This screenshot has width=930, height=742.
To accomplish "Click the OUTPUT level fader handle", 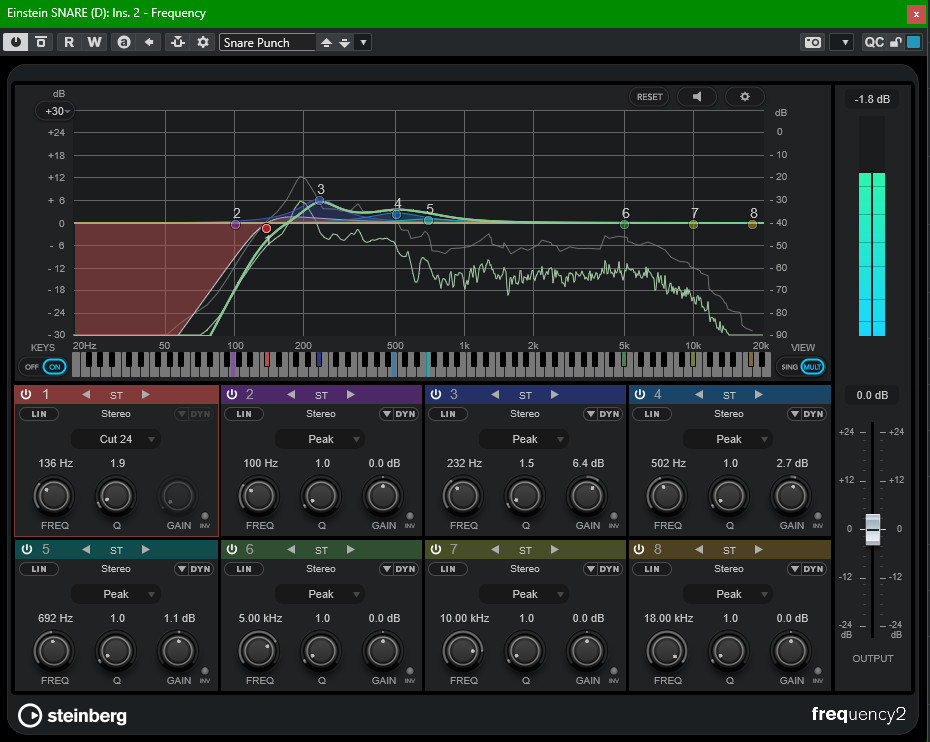I will pos(873,529).
